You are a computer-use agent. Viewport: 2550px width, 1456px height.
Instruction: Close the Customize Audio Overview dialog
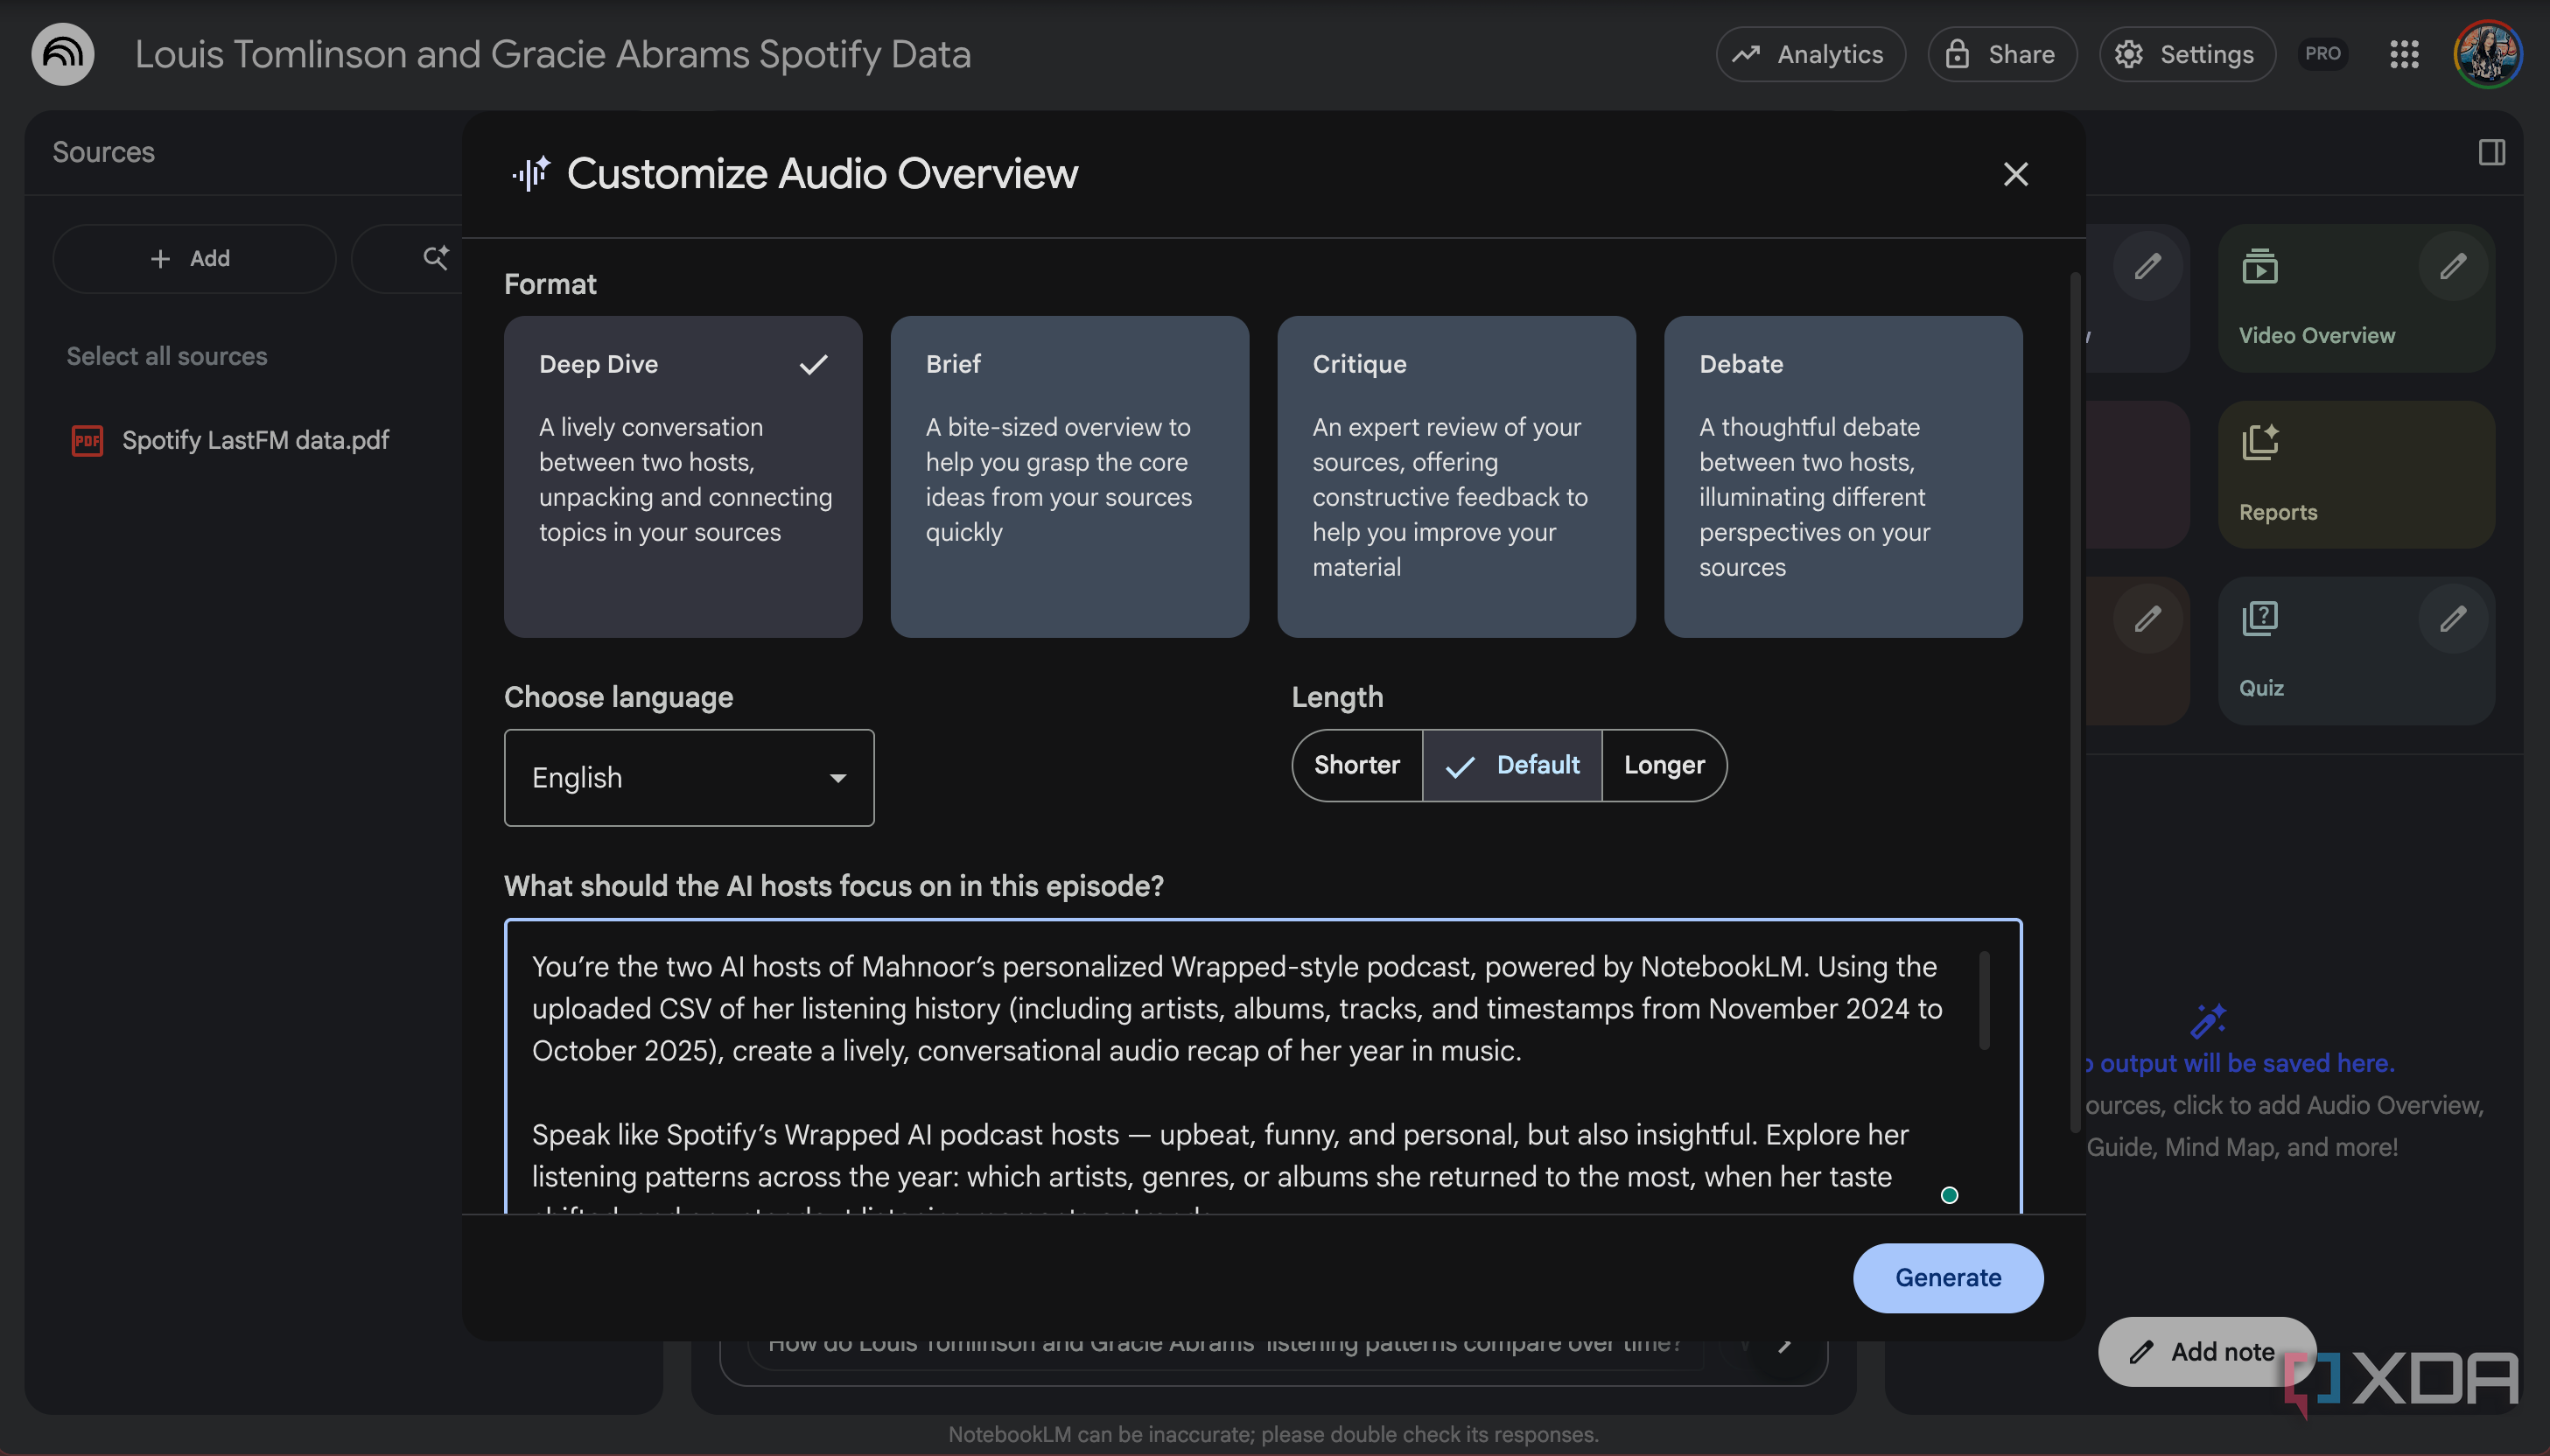2015,174
